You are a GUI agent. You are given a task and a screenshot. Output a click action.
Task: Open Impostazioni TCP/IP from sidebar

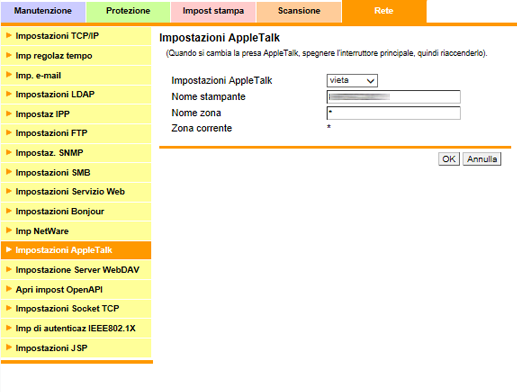click(x=76, y=36)
